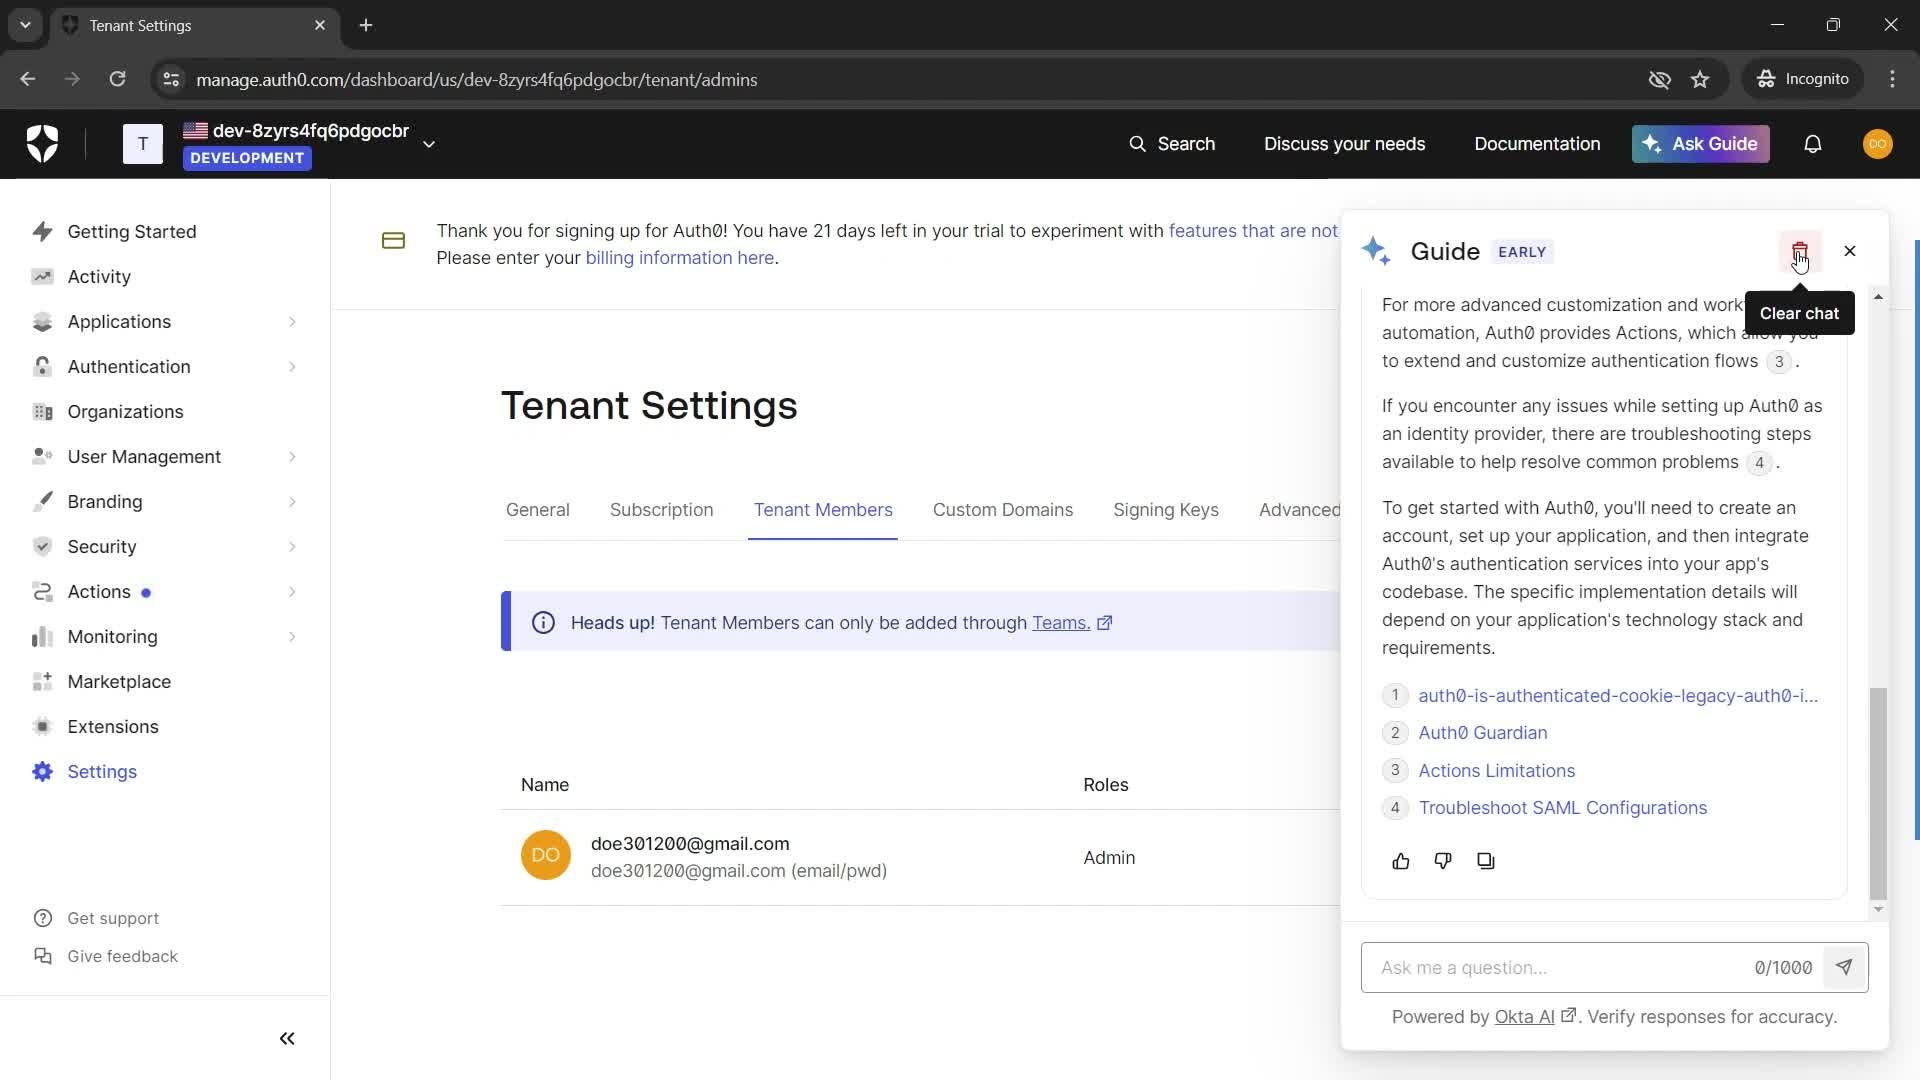This screenshot has width=1920, height=1080.
Task: Click the Give feedback chat icon
Action: 42,956
